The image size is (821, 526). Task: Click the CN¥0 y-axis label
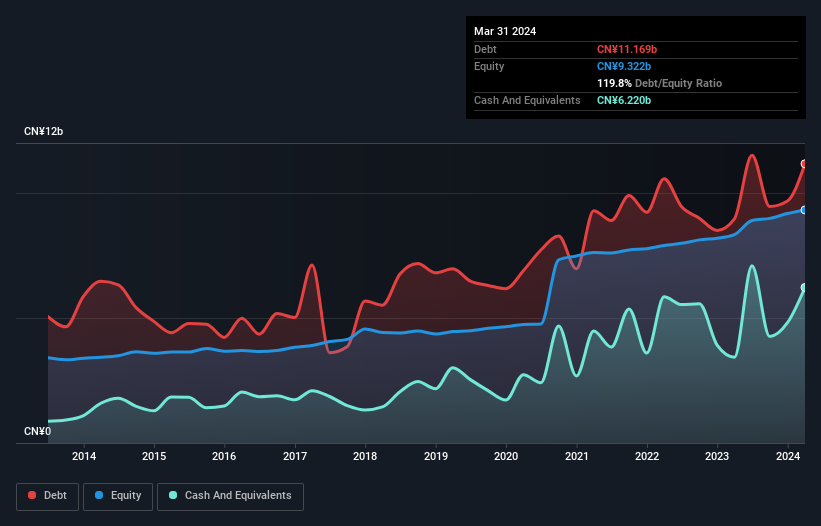coord(37,431)
